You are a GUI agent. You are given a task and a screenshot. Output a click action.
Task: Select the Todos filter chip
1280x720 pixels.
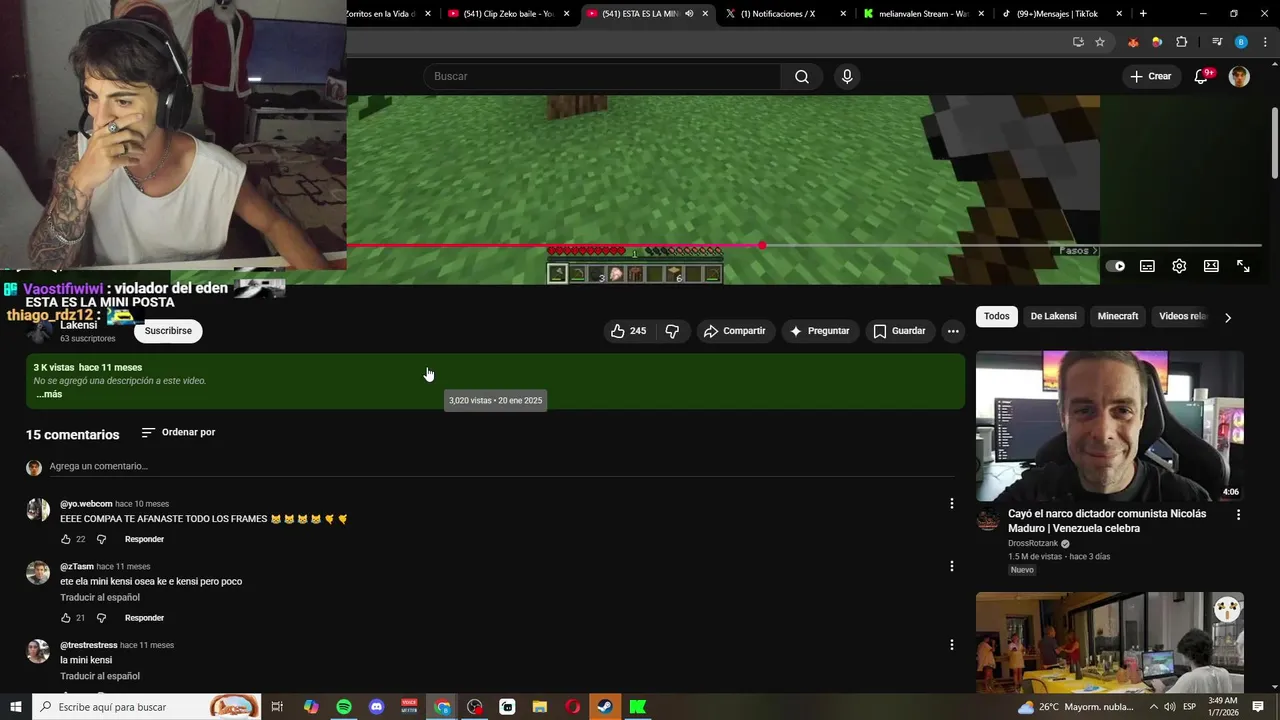(x=997, y=317)
